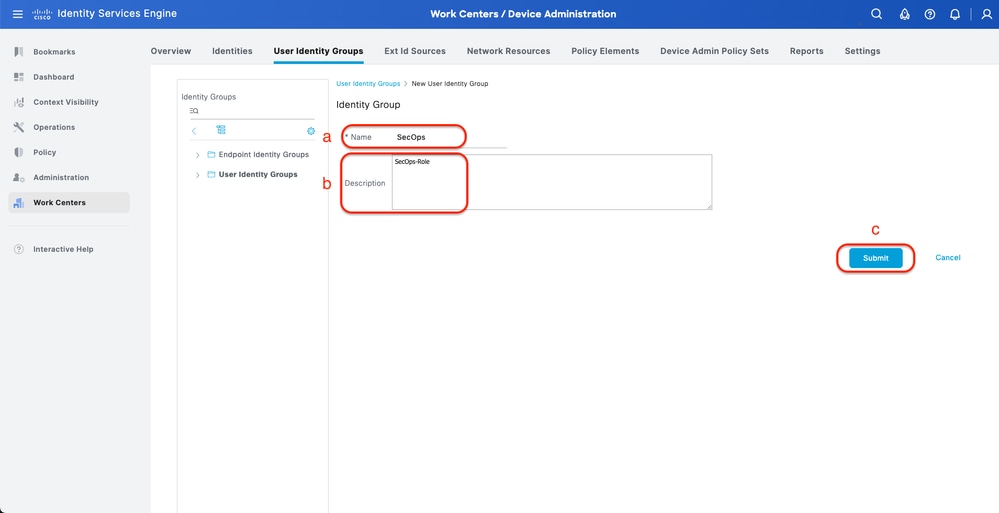Click the Name field containing SecOps
The image size is (999, 513).
click(449, 137)
